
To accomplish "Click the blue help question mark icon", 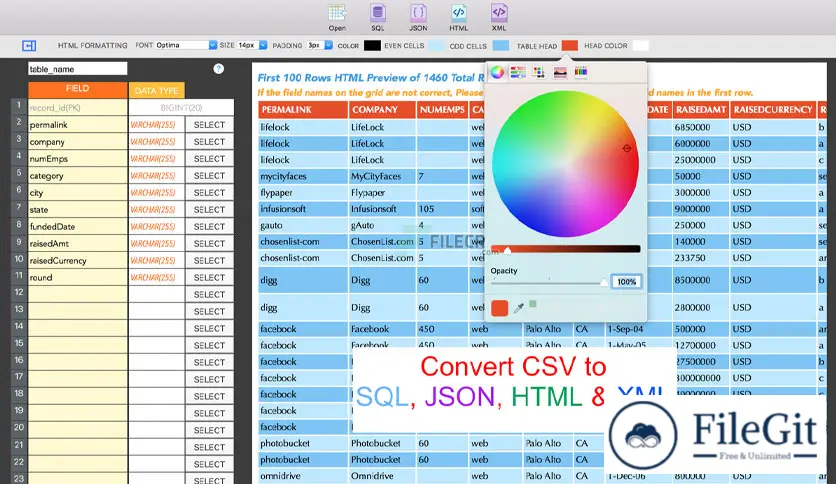I will (x=218, y=69).
